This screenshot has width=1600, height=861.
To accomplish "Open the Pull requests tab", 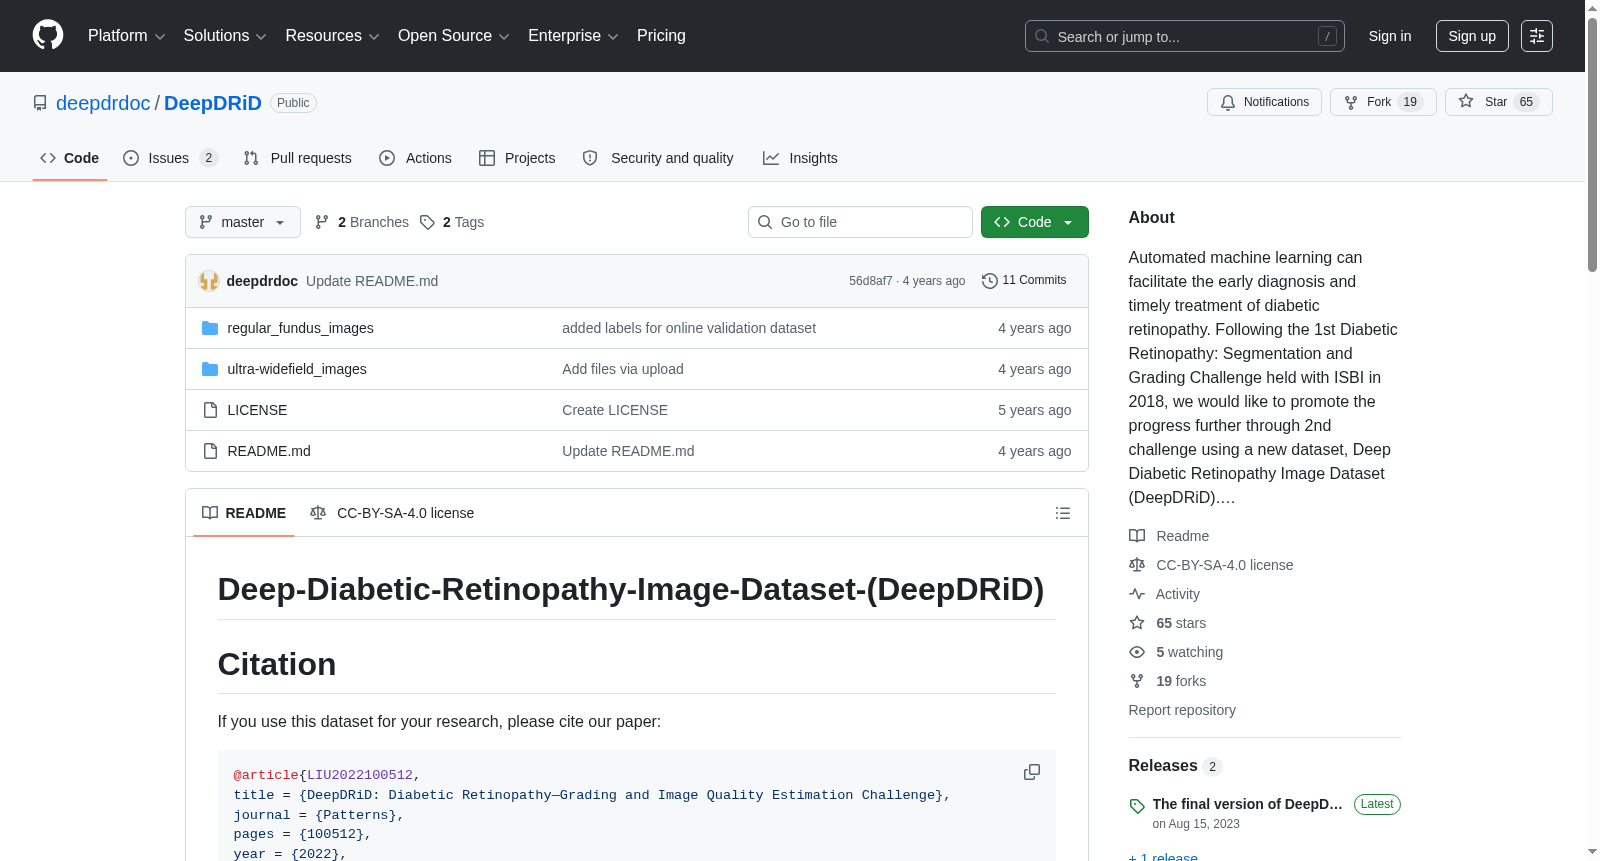I will 298,158.
